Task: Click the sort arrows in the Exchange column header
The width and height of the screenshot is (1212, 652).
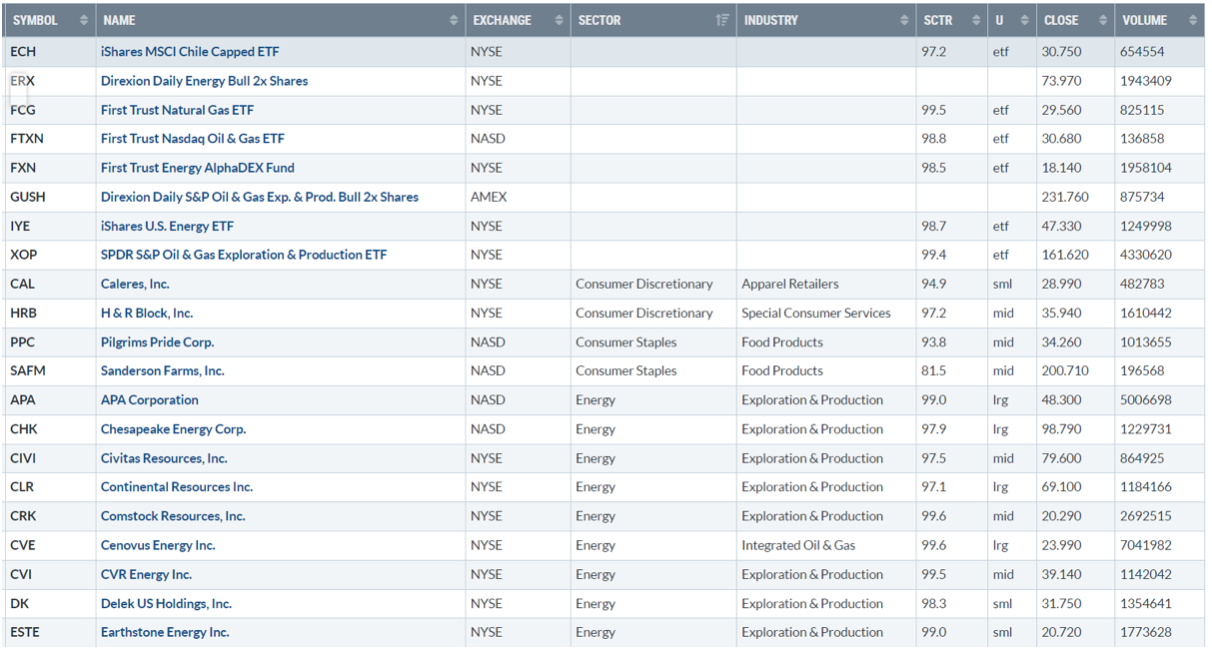Action: point(559,20)
